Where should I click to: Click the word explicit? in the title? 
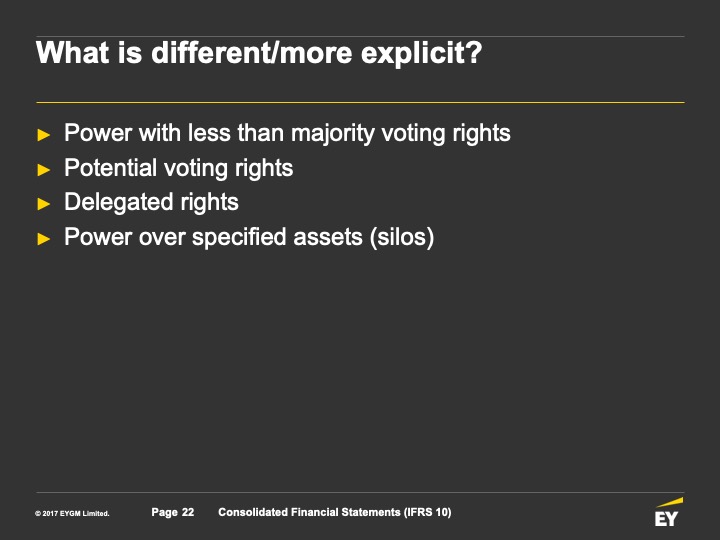coord(423,53)
